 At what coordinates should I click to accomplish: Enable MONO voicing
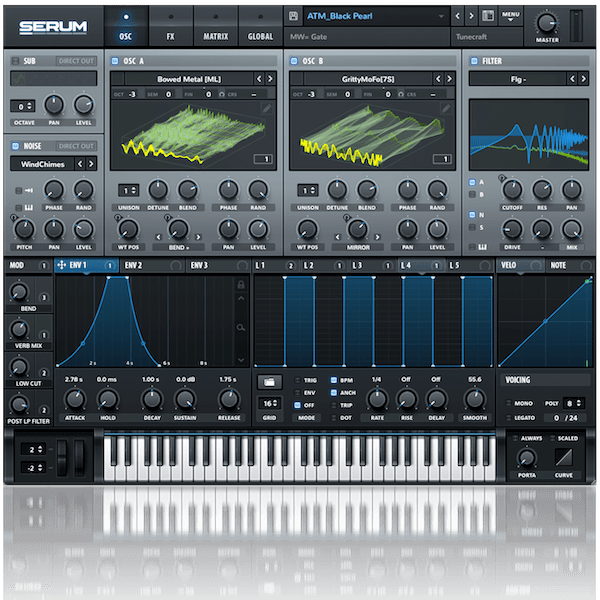pyautogui.click(x=509, y=403)
